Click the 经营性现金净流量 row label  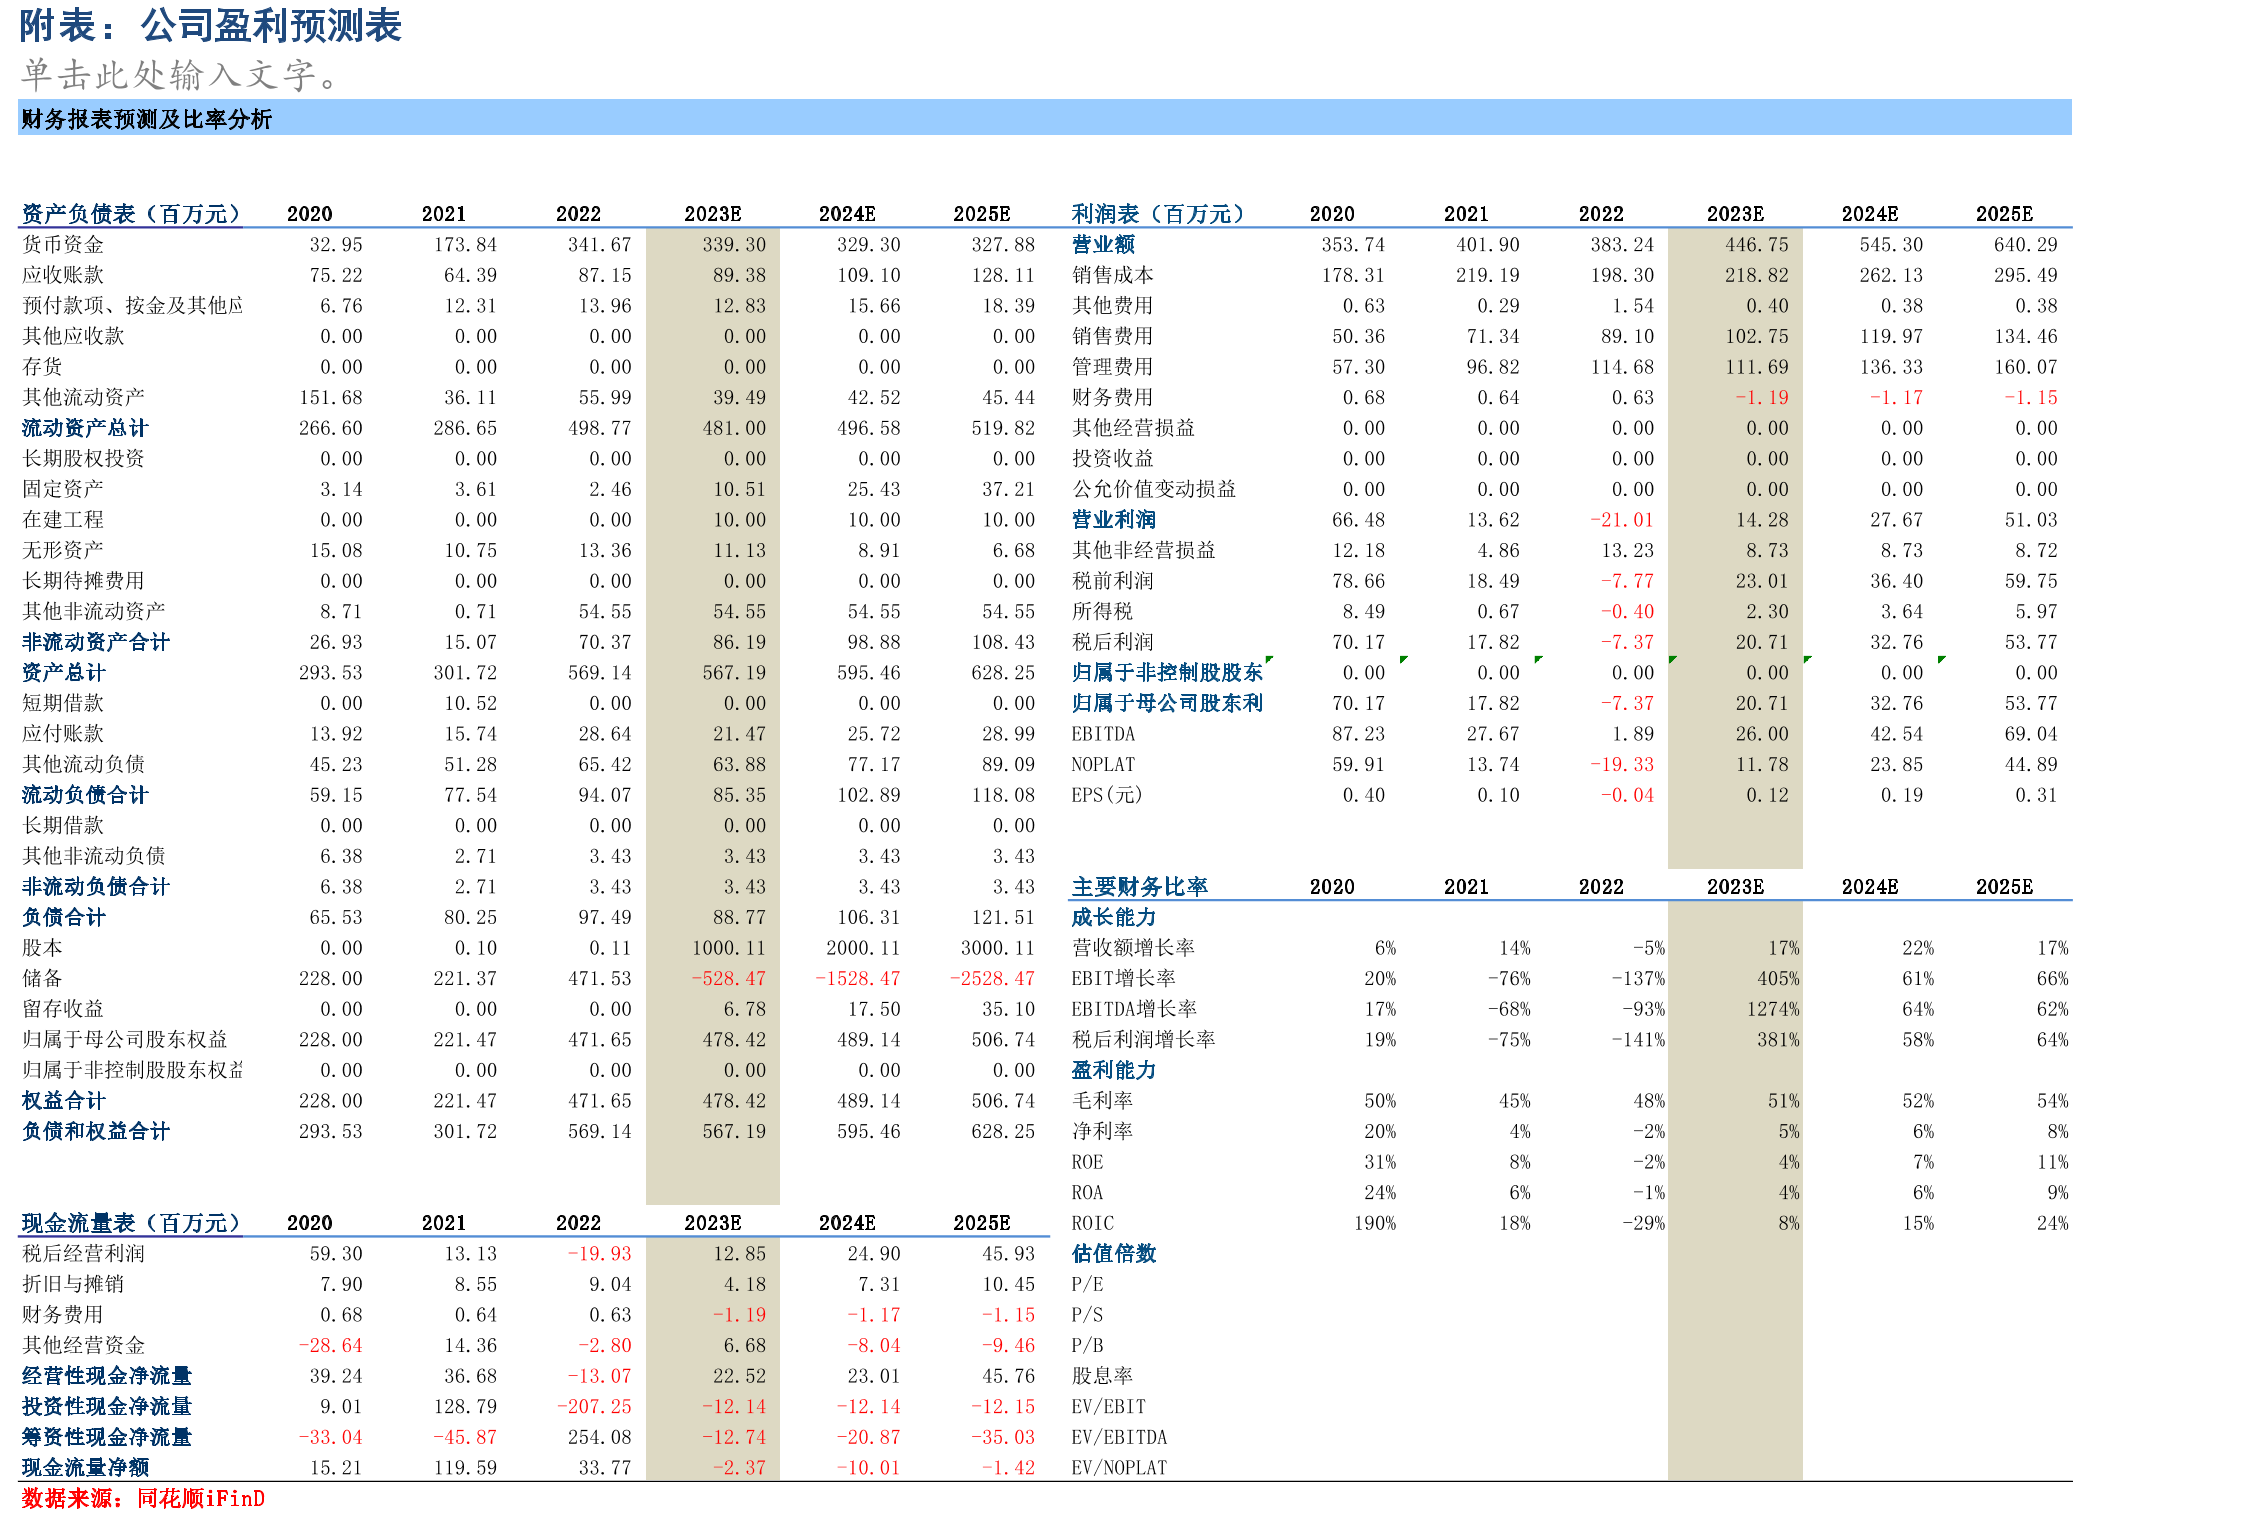point(107,1376)
